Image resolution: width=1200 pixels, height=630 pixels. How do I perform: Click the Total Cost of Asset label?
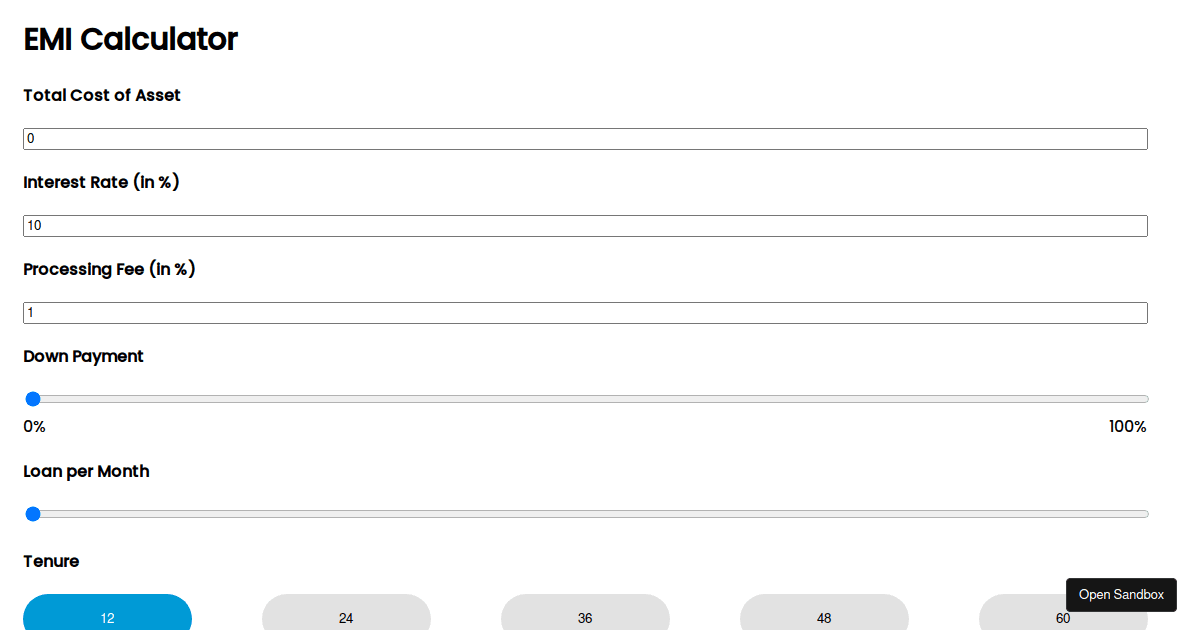click(x=101, y=95)
